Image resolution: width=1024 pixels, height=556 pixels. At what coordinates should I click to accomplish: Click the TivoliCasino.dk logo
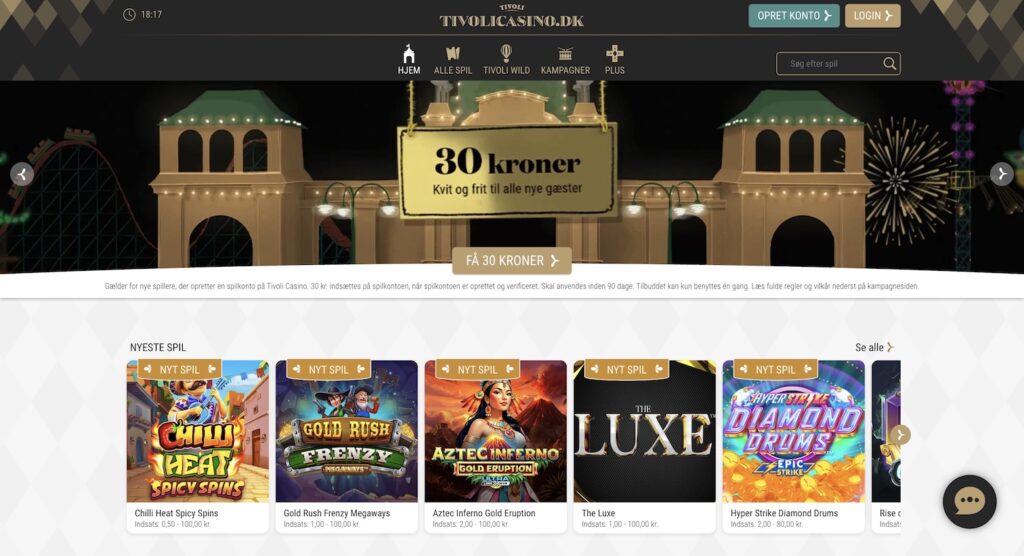pos(512,16)
